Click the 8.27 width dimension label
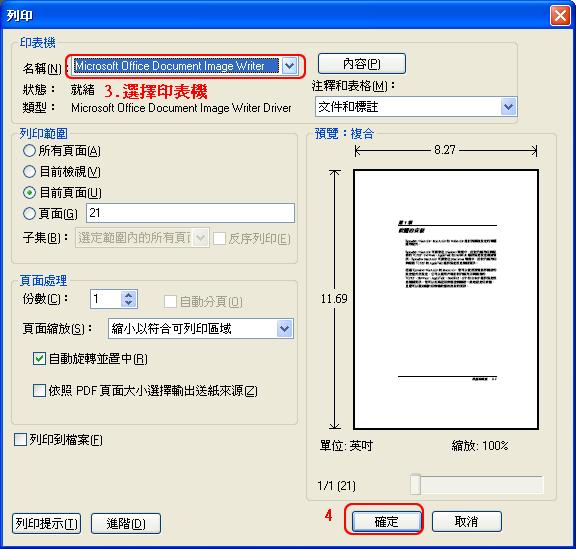This screenshot has height=549, width=576. (445, 150)
